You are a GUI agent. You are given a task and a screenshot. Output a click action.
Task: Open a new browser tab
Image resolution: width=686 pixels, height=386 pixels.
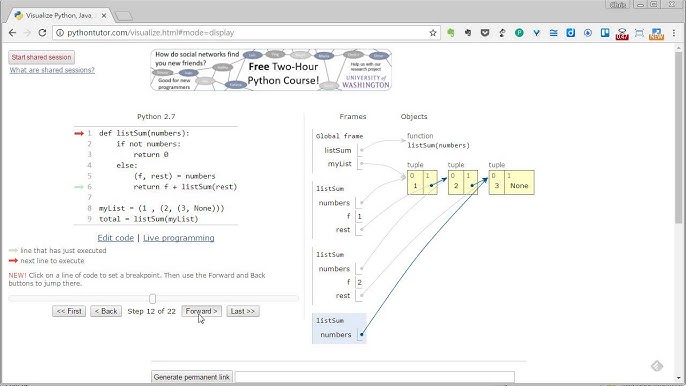point(124,16)
